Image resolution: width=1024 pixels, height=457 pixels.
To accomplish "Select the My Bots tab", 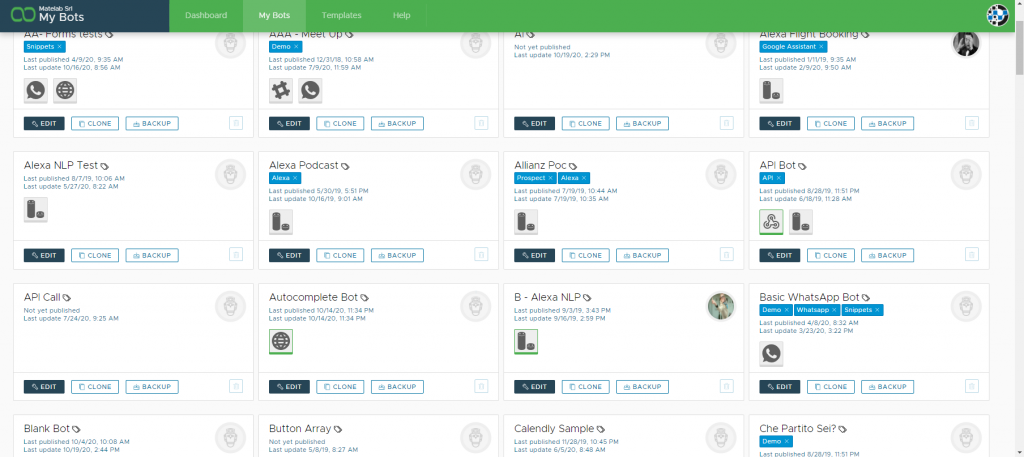I will pyautogui.click(x=274, y=16).
